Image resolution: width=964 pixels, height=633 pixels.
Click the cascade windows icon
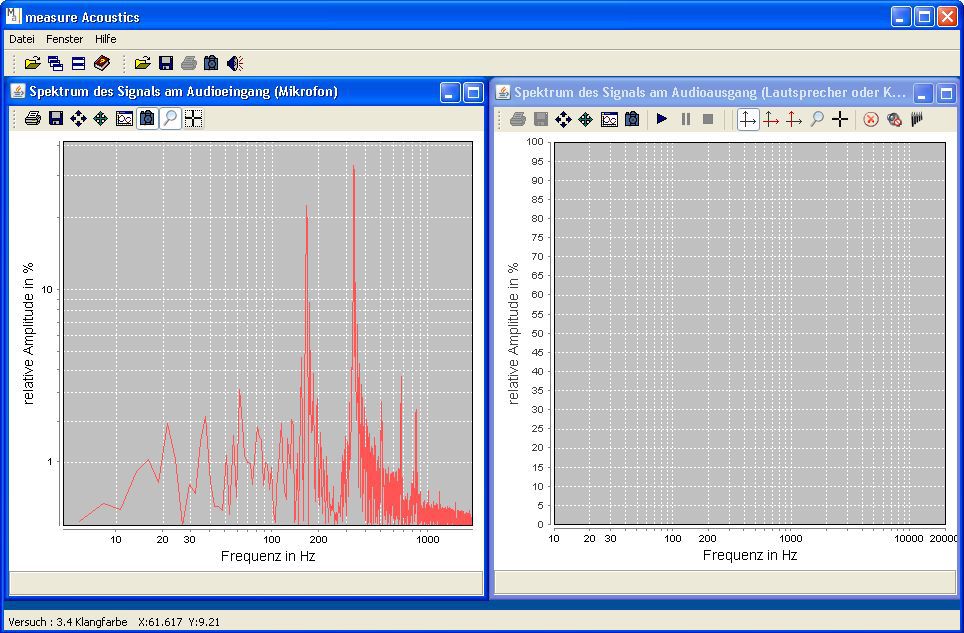55,64
